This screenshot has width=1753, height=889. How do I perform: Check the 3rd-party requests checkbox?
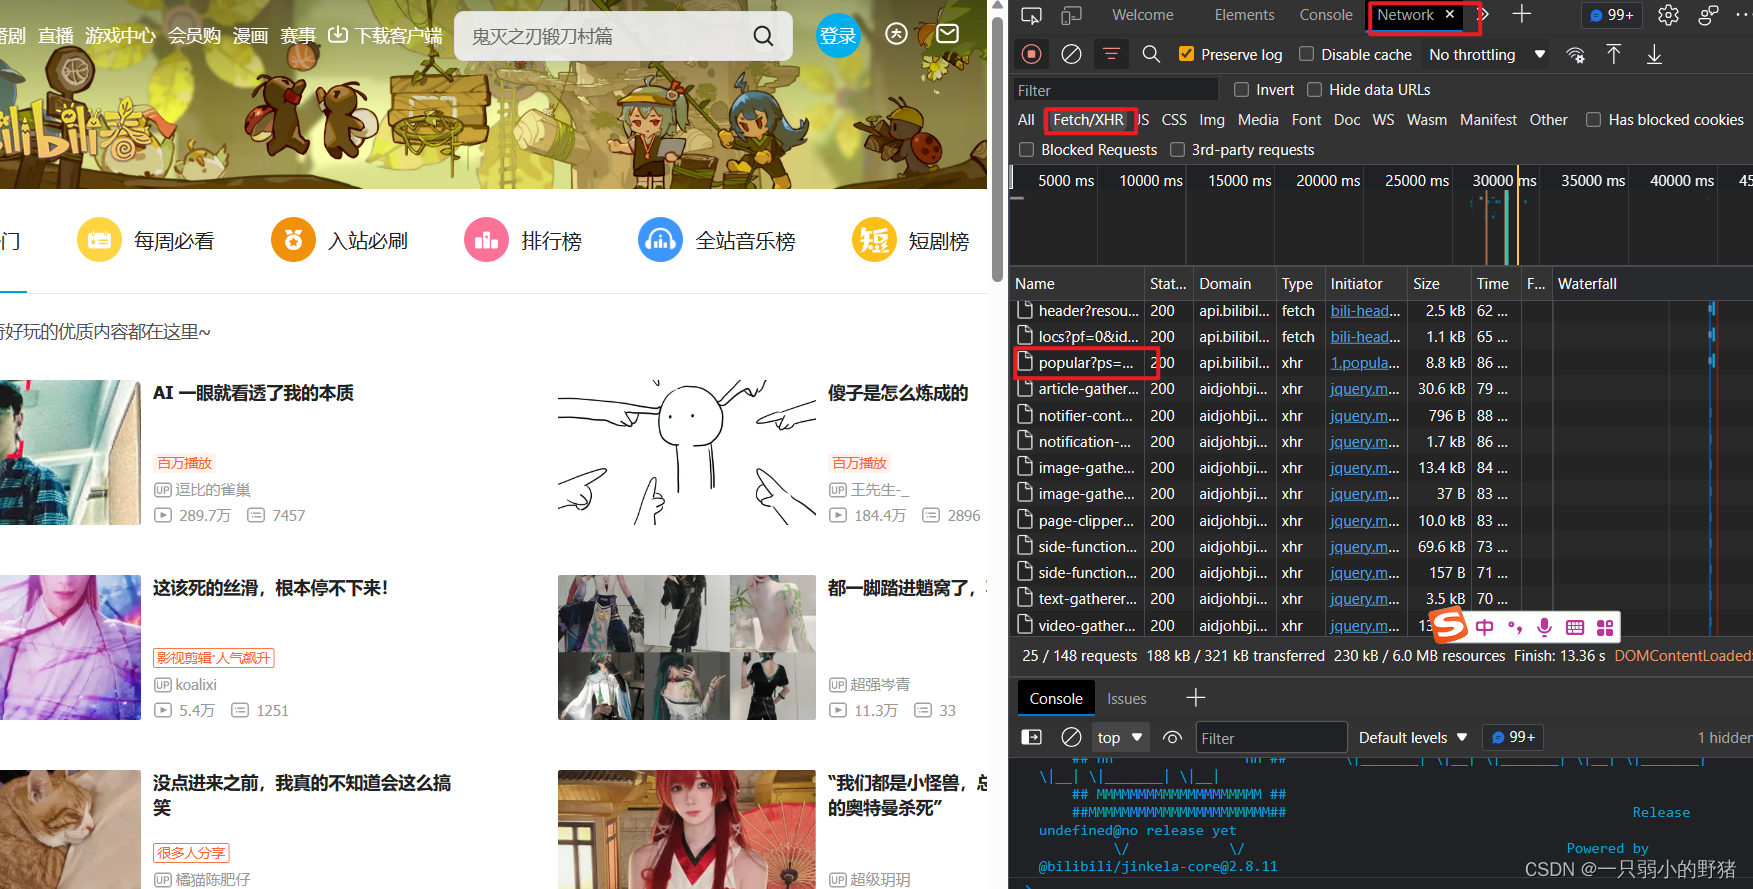tap(1177, 150)
